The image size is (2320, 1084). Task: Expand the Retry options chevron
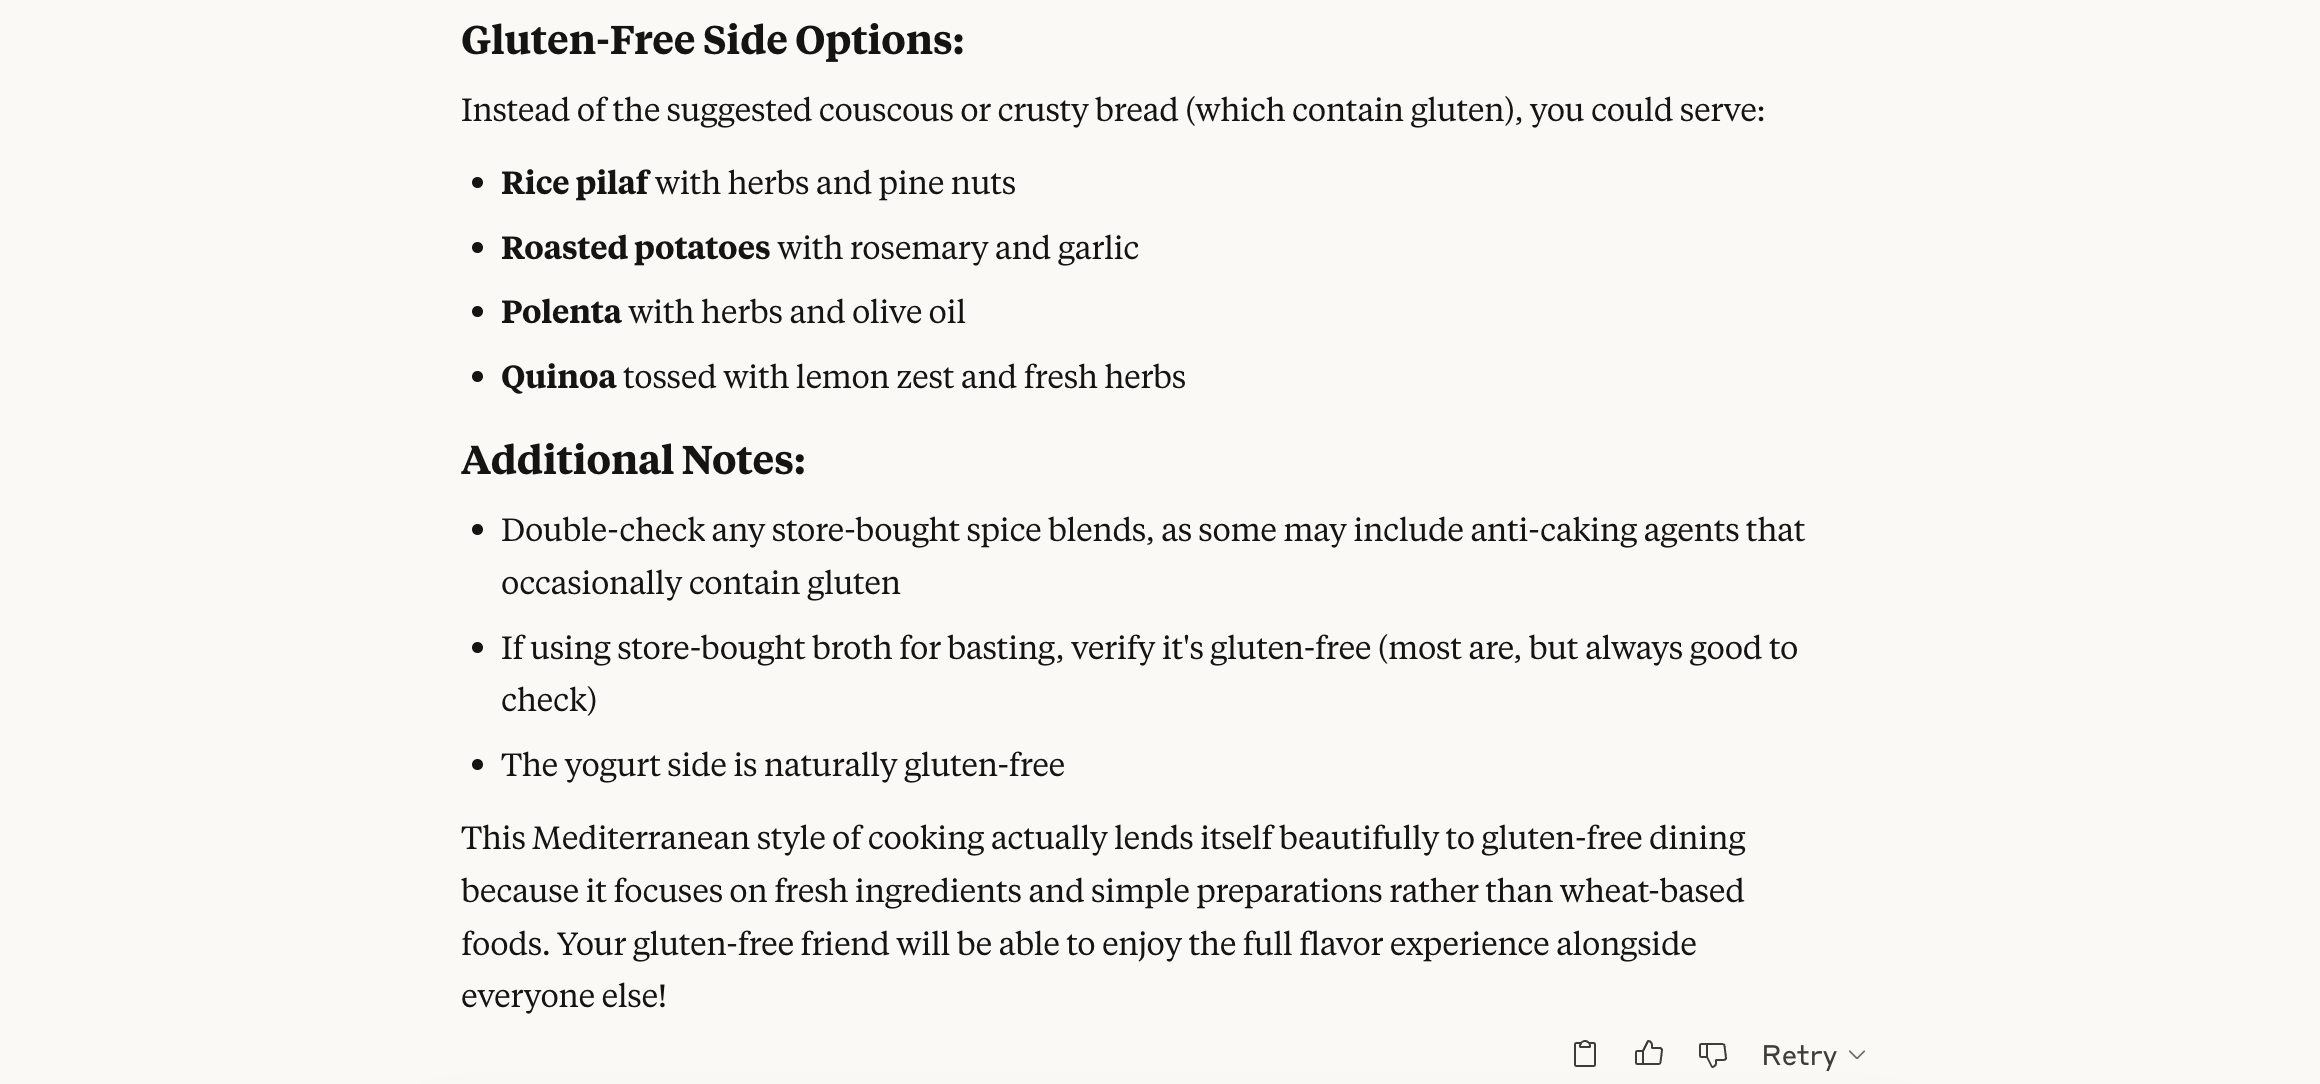1857,1055
